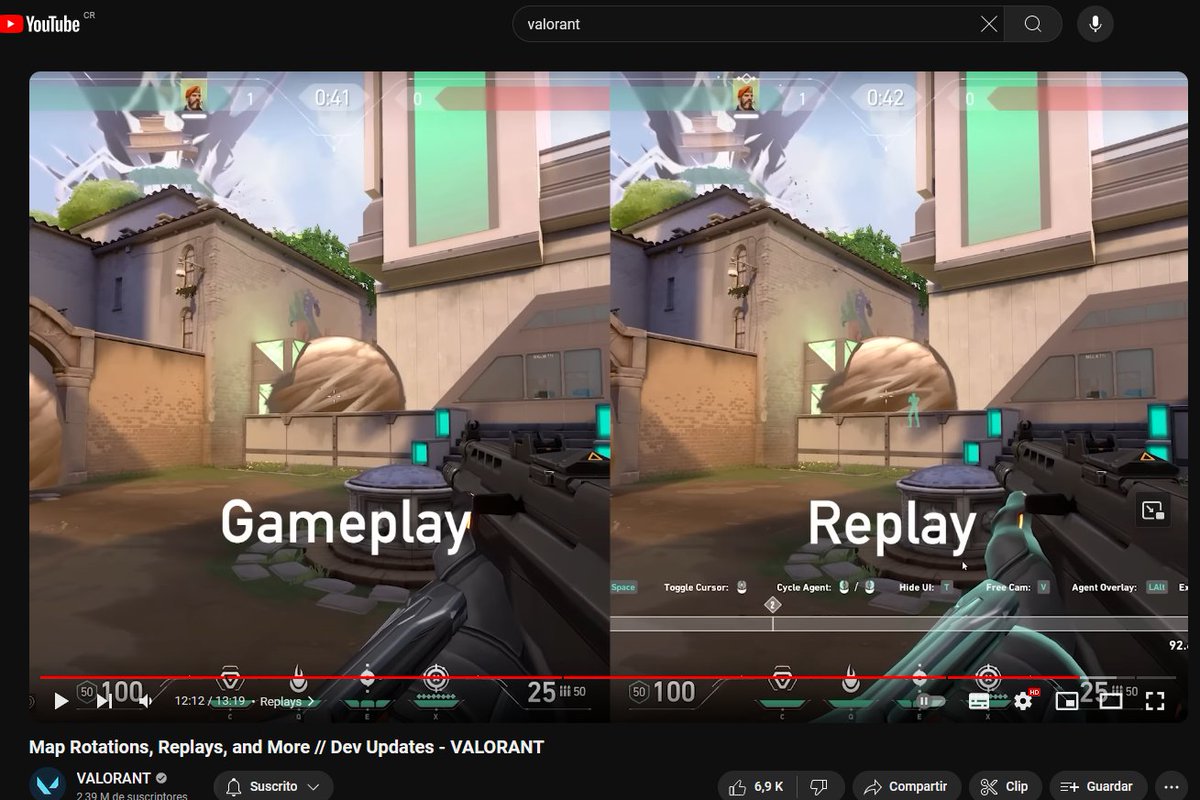Expand the Suscrito notification dropdown

(314, 787)
